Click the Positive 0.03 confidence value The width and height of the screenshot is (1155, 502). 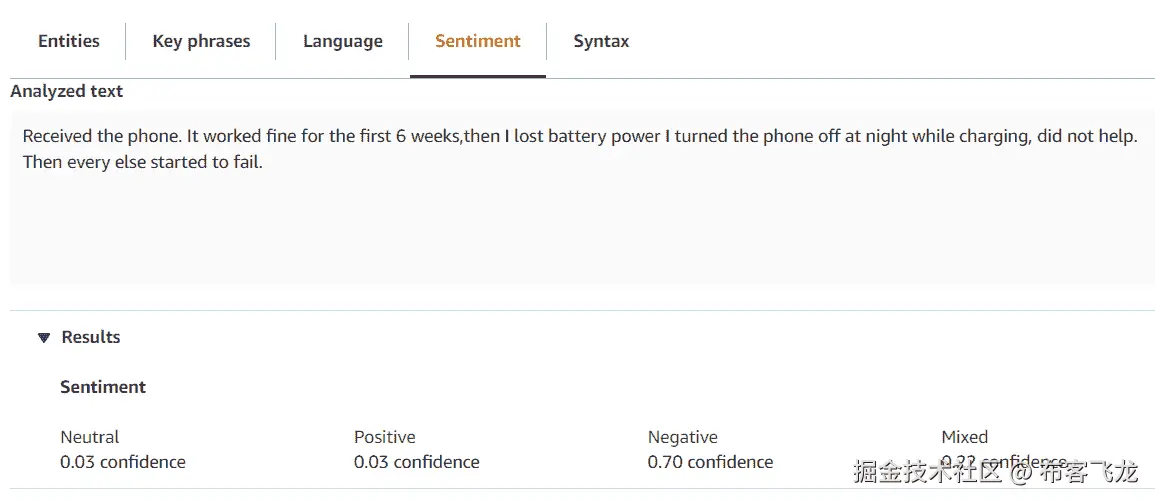click(x=417, y=462)
